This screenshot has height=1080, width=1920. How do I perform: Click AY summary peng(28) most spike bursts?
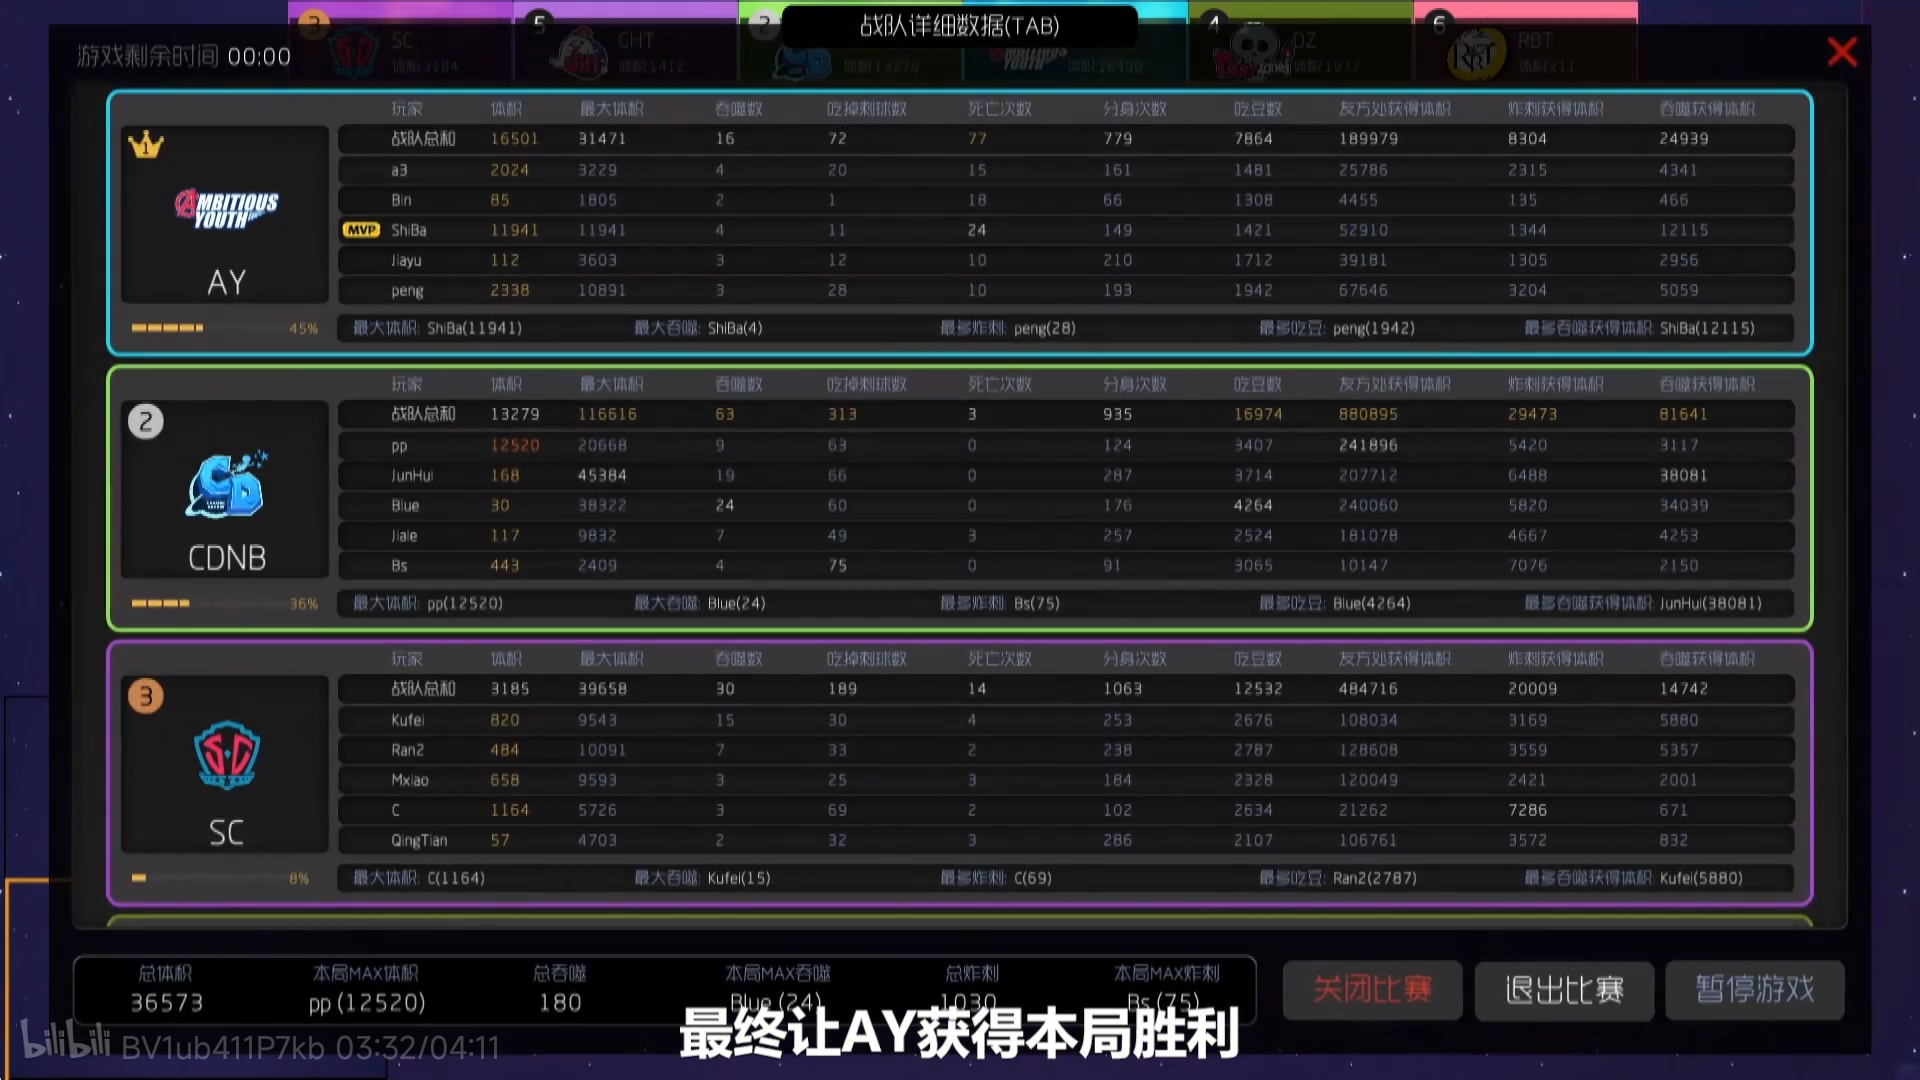pos(1044,328)
